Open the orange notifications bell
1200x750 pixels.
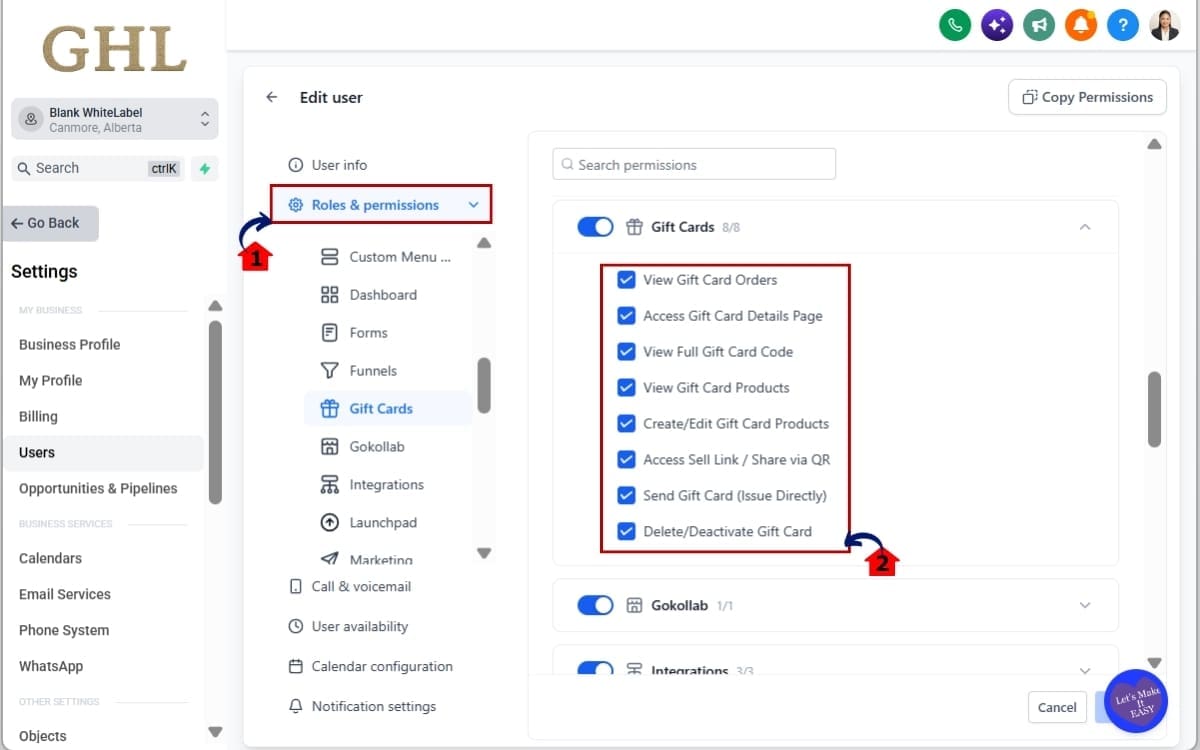(x=1081, y=25)
